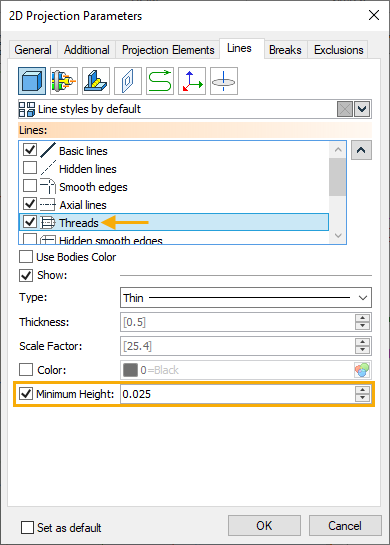
Task: Toggle the Basic lines checkbox
Action: click(30, 149)
